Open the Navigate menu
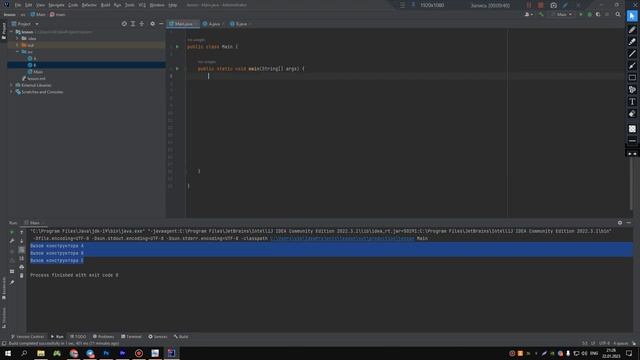This screenshot has width=640, height=360. (56, 5)
